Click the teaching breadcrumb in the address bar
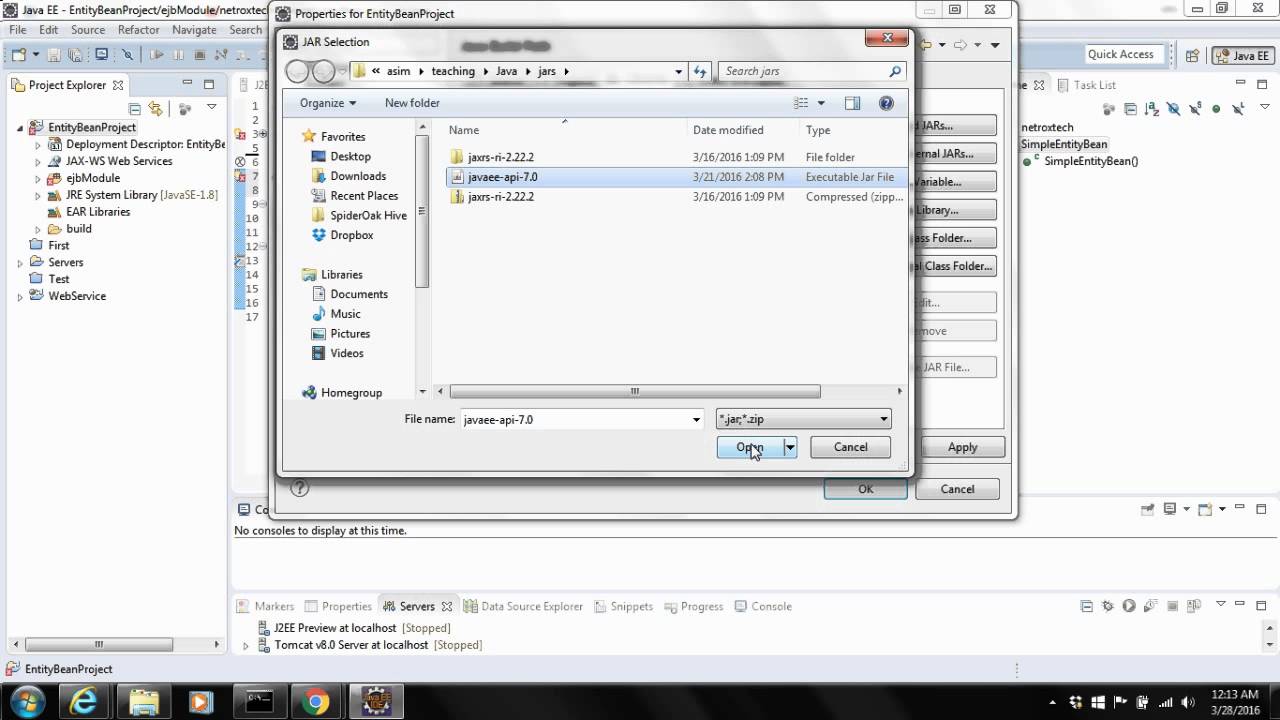The image size is (1280, 720). tap(453, 71)
